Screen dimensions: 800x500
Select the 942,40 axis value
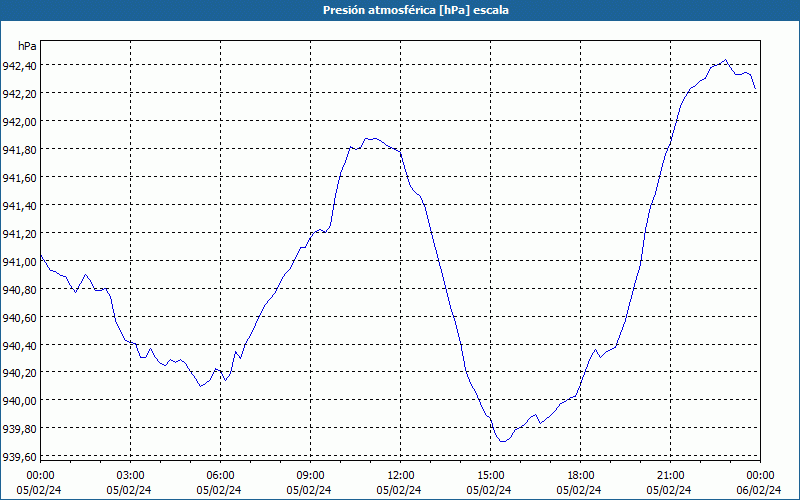(19, 65)
